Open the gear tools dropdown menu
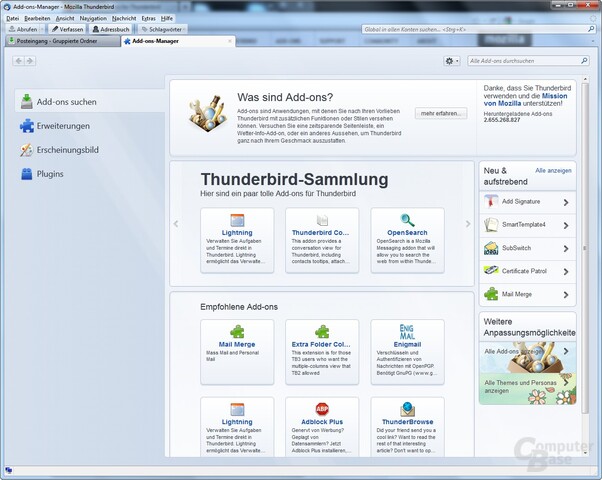602x480 pixels. 452,61
